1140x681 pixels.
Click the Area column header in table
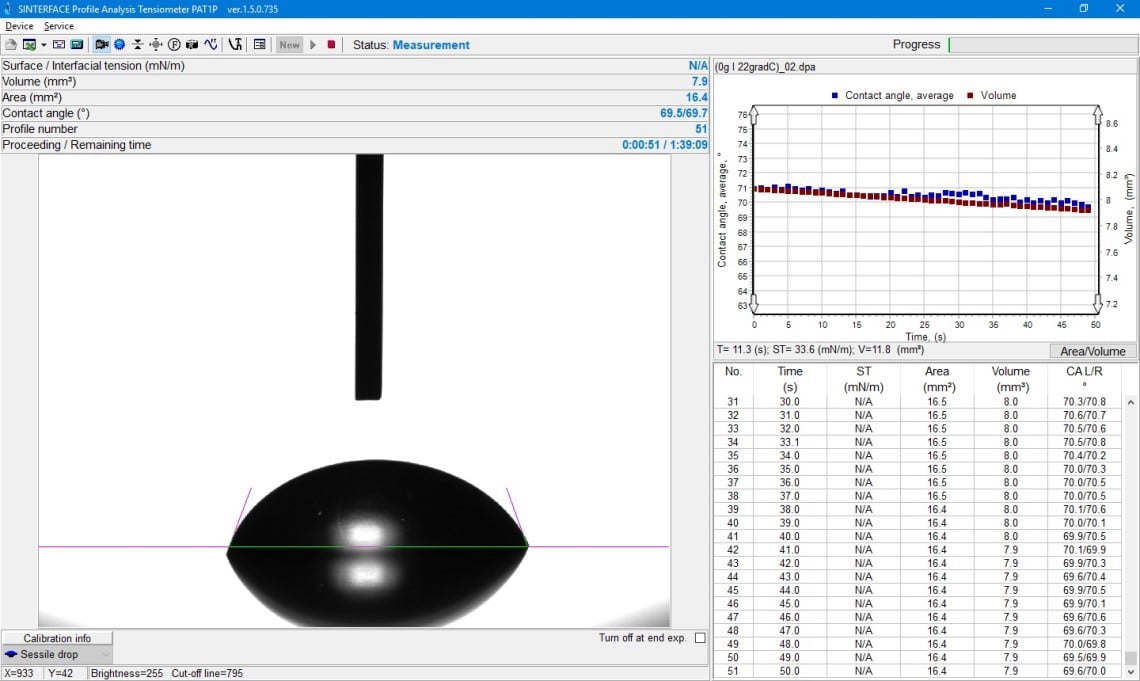pos(937,379)
